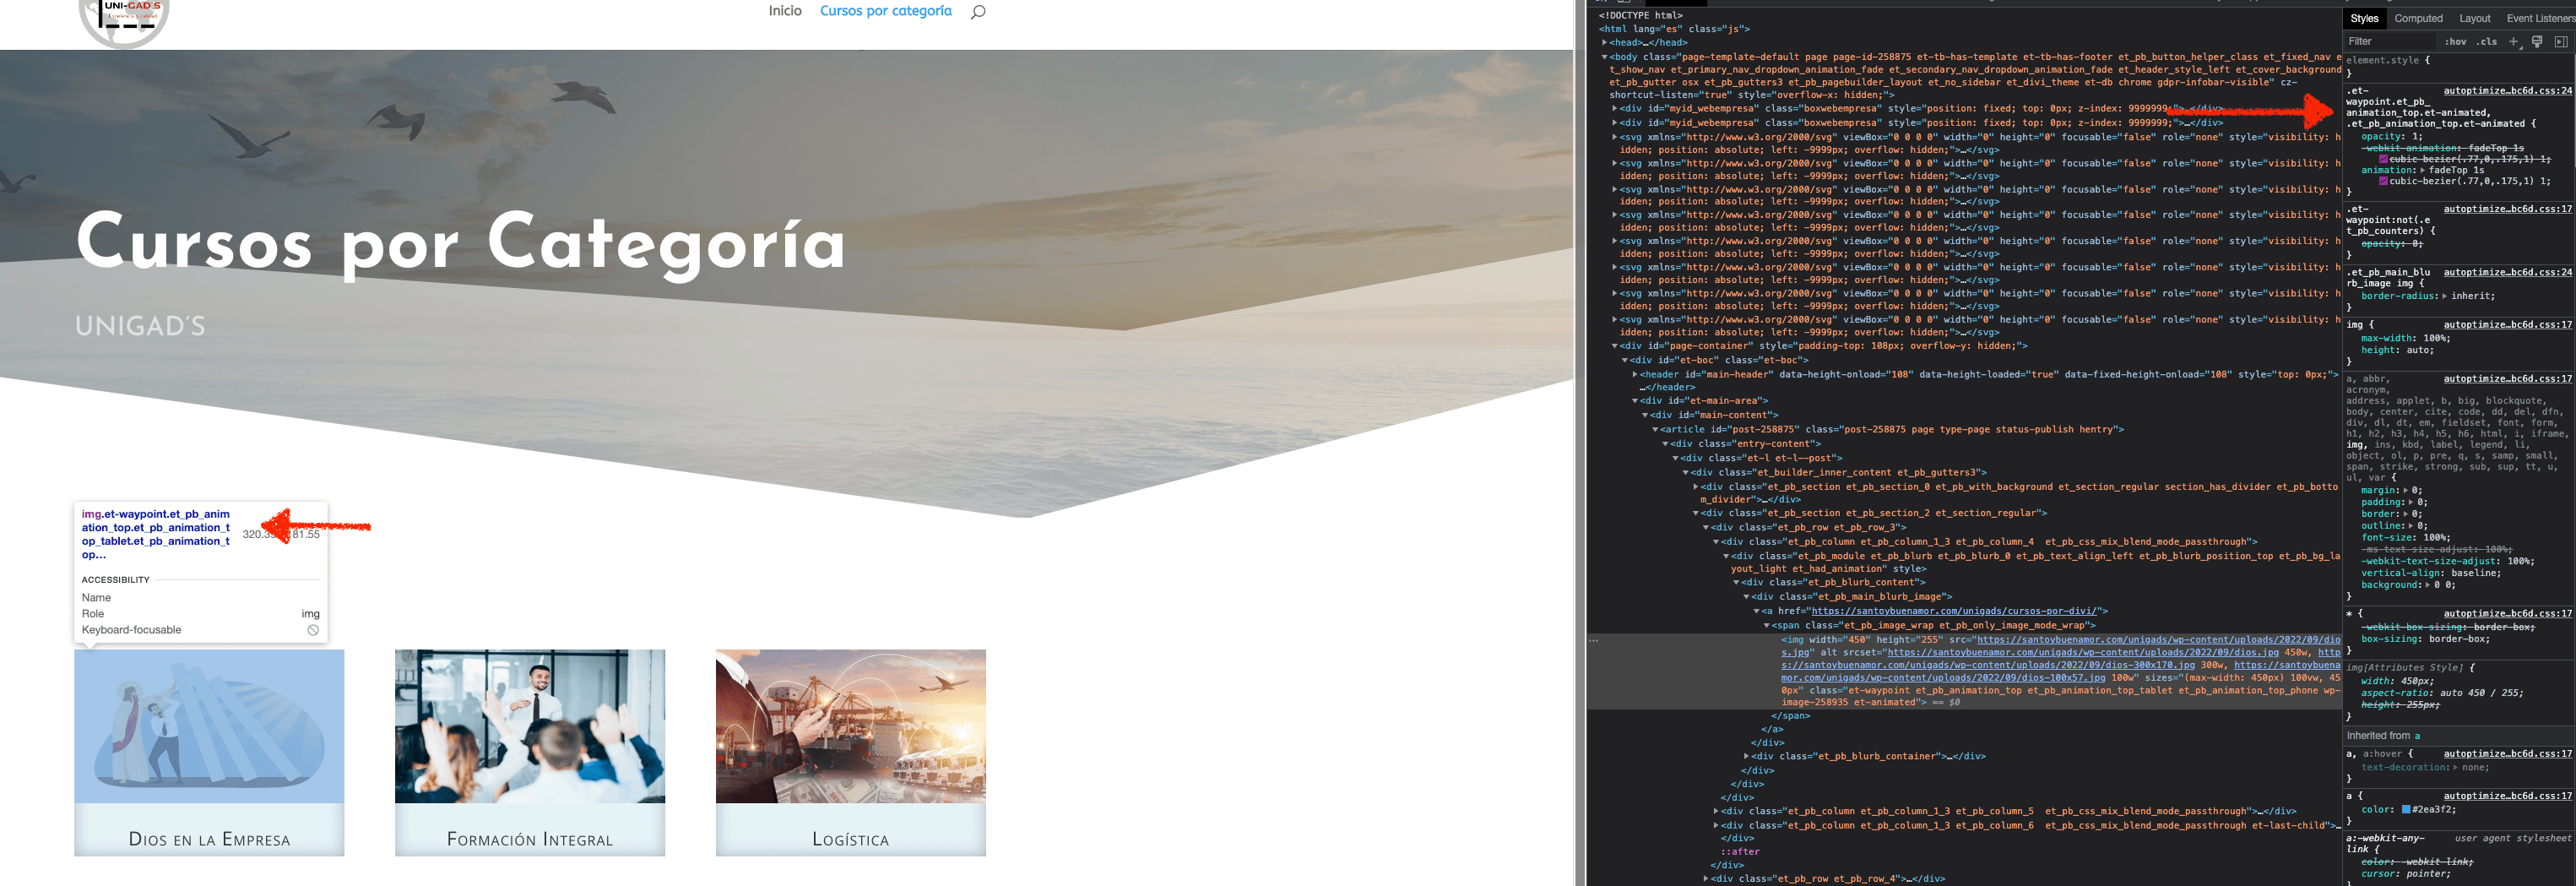
Task: Open cubic-bezier editor icon on struck -webkit-animation value
Action: click(2383, 159)
